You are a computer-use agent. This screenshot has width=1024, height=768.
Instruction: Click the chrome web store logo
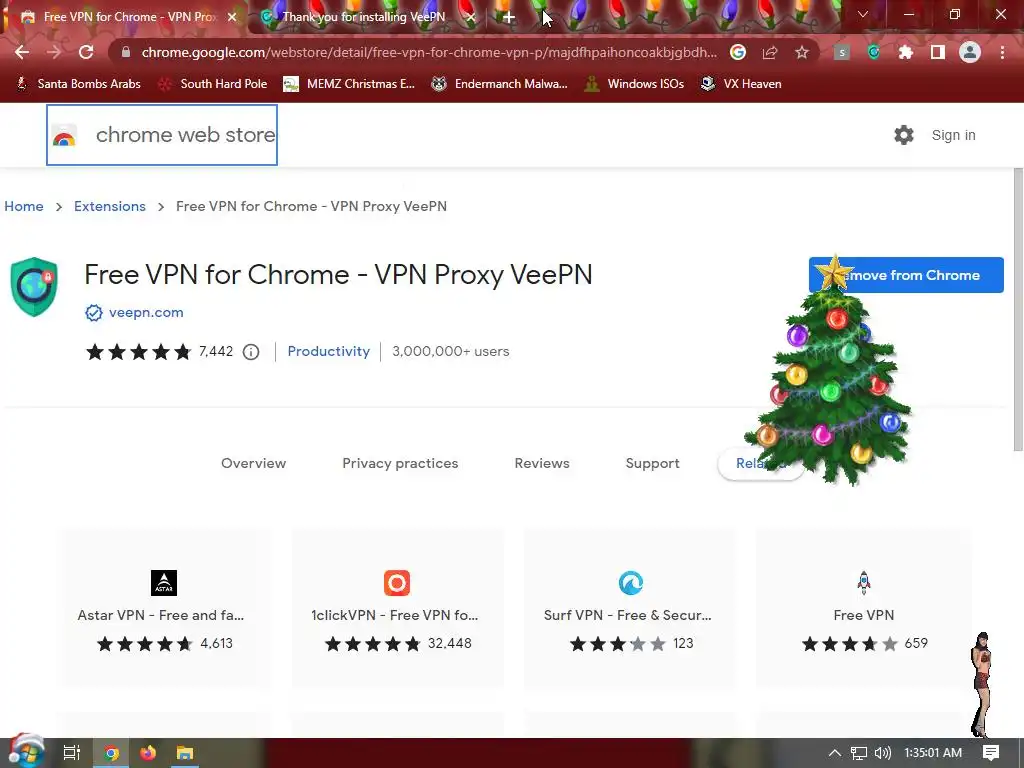click(x=162, y=135)
